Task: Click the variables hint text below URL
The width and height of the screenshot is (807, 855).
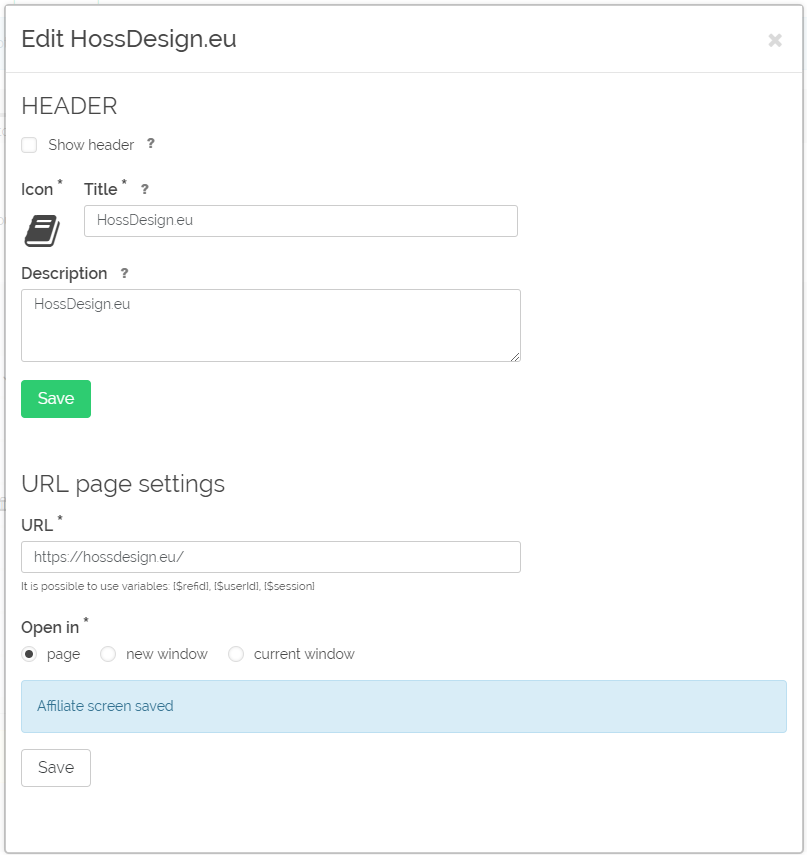Action: (167, 586)
